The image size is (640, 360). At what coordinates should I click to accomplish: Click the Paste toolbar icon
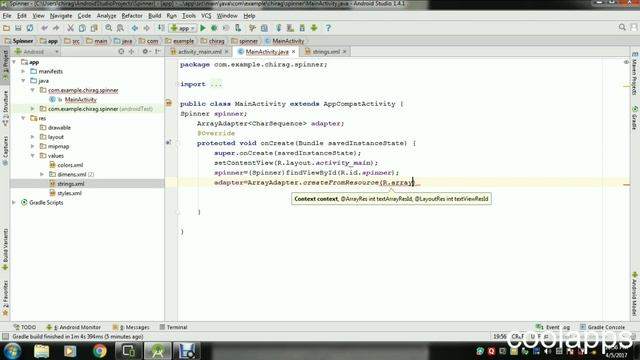(x=94, y=28)
